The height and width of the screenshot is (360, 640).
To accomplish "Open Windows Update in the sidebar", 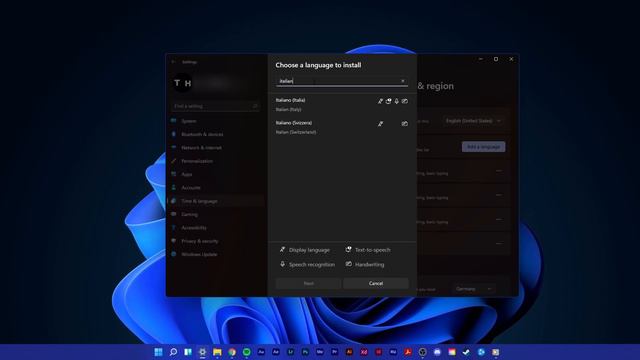I will pos(216,254).
